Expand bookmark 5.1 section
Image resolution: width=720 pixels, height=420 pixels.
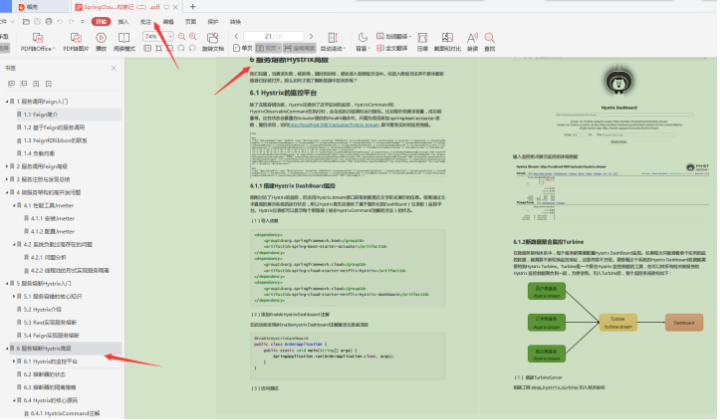point(14,297)
